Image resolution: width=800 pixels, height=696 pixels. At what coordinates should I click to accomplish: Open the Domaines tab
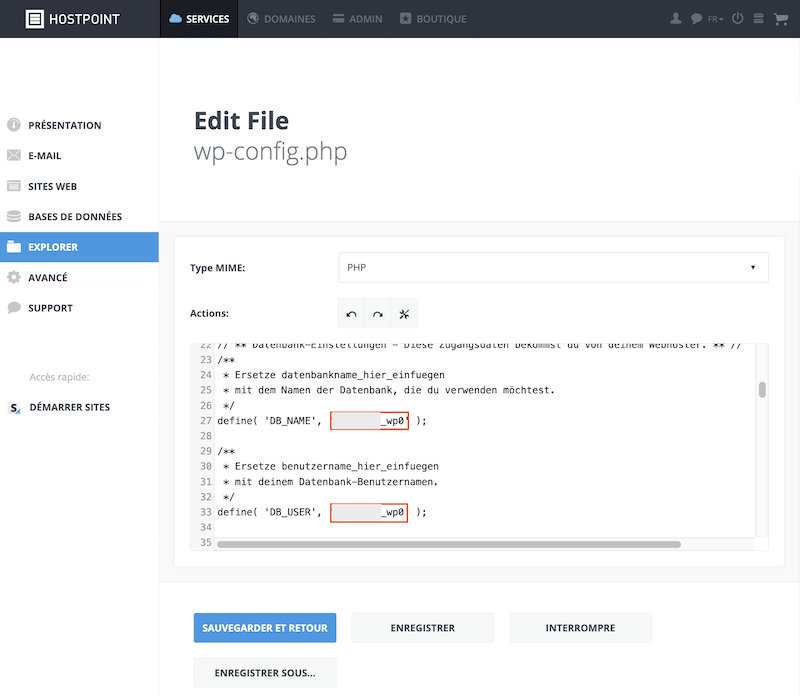point(281,19)
